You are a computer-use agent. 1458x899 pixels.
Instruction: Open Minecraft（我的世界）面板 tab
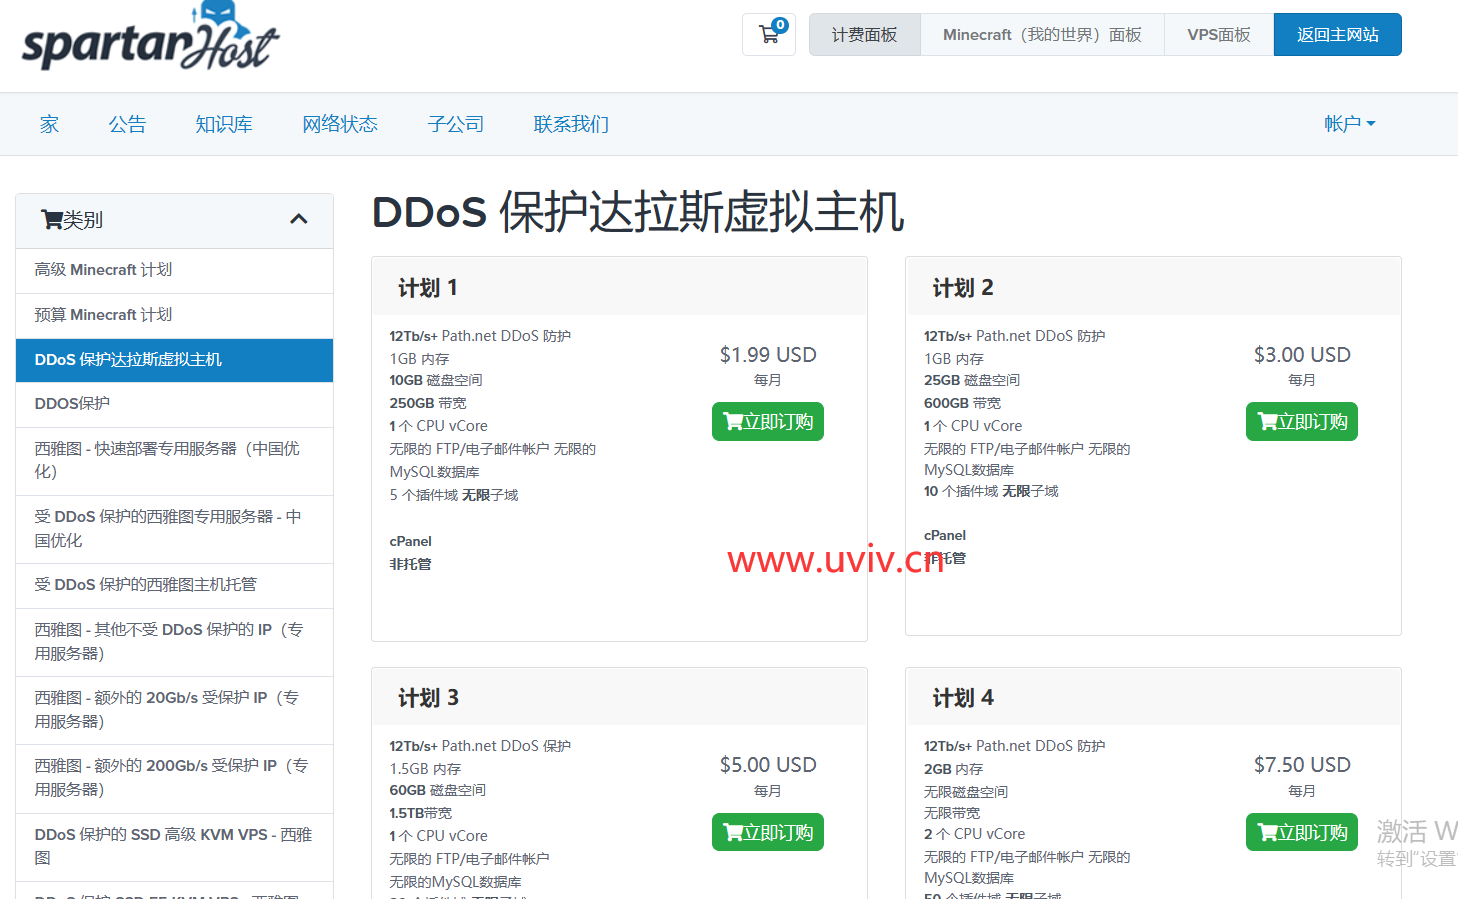(x=1042, y=35)
